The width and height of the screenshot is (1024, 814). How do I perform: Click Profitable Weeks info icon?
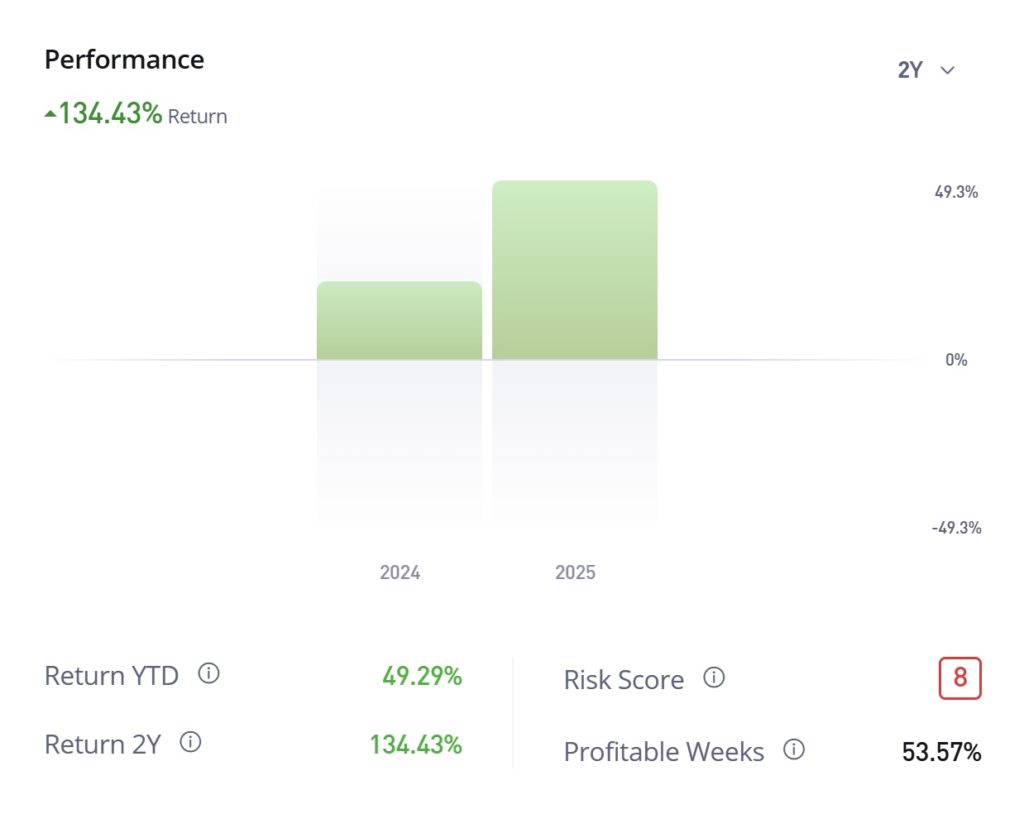(x=794, y=750)
